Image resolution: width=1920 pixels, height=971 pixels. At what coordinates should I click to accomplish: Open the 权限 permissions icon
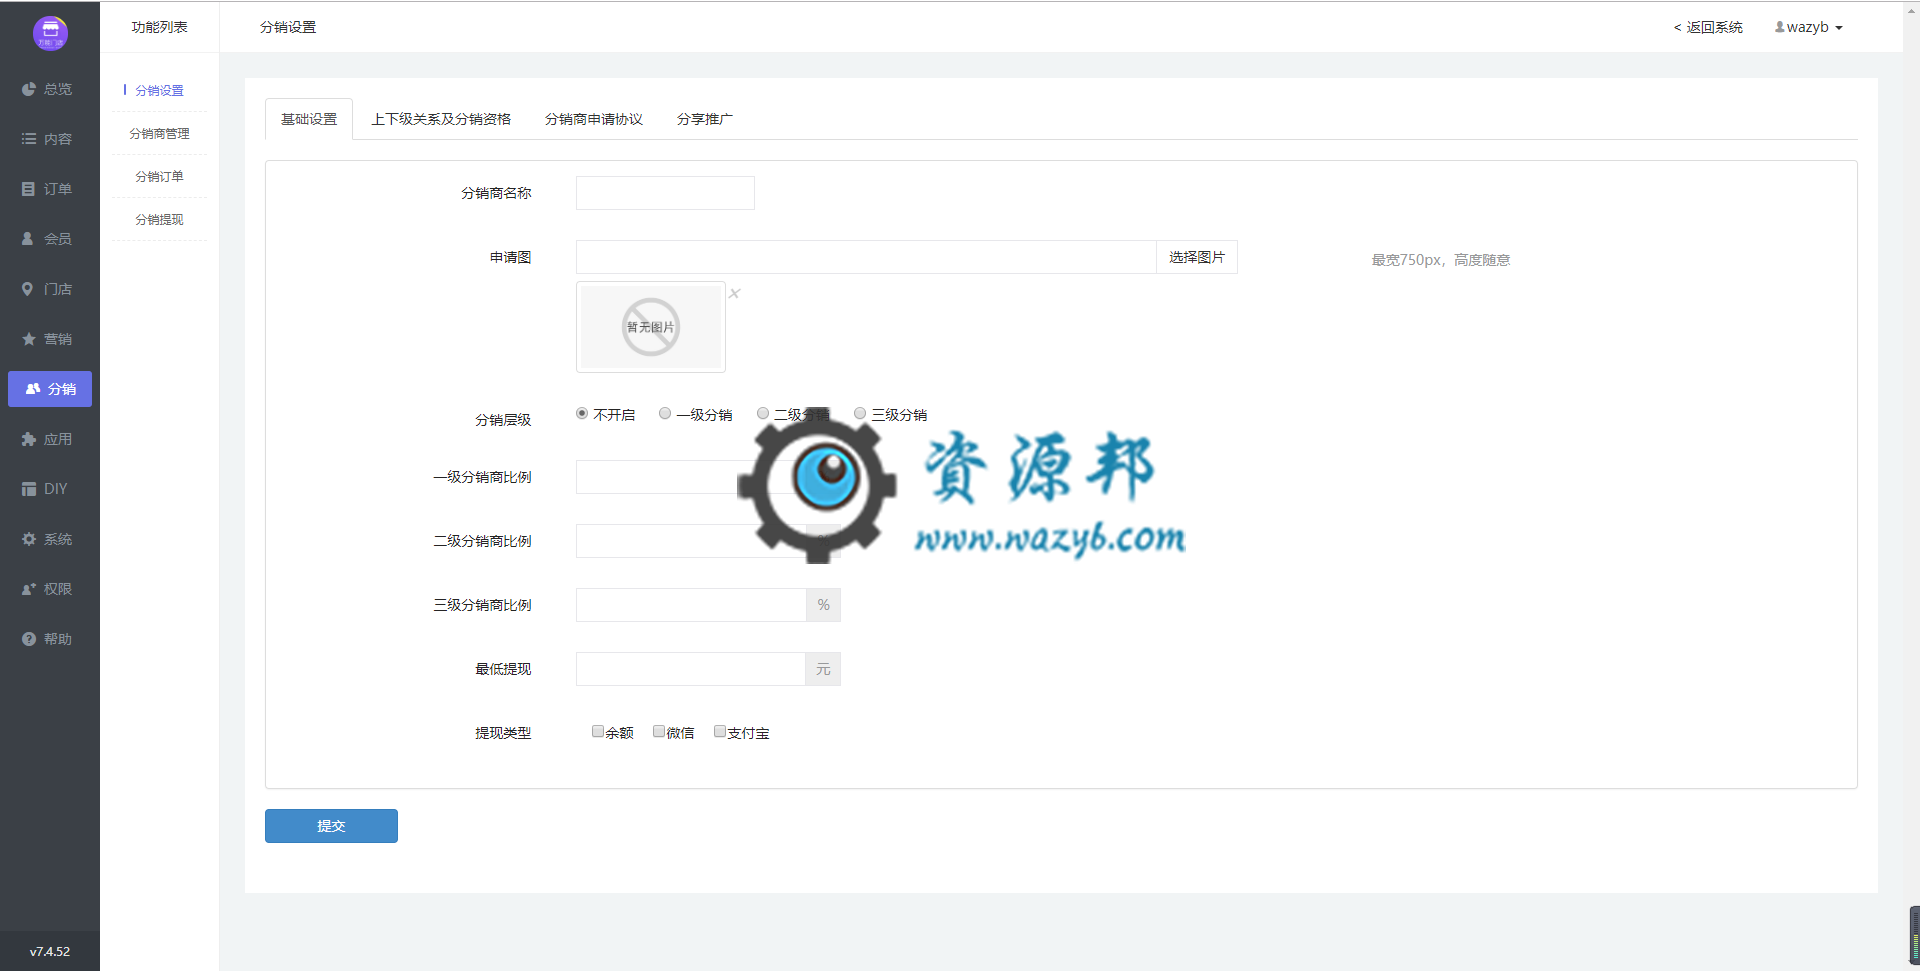click(x=29, y=589)
